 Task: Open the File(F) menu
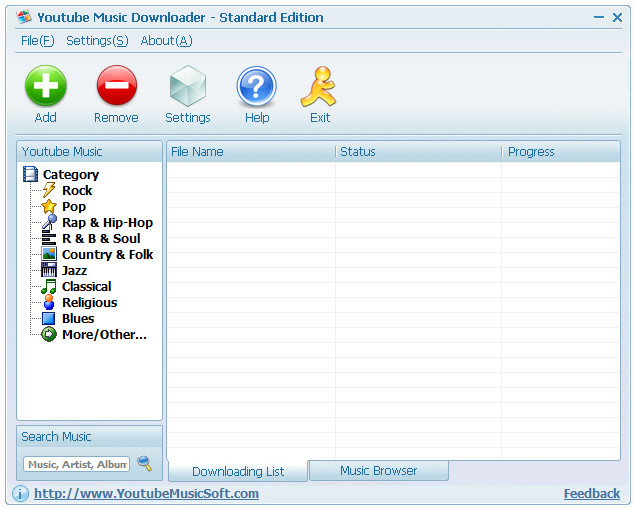(38, 40)
